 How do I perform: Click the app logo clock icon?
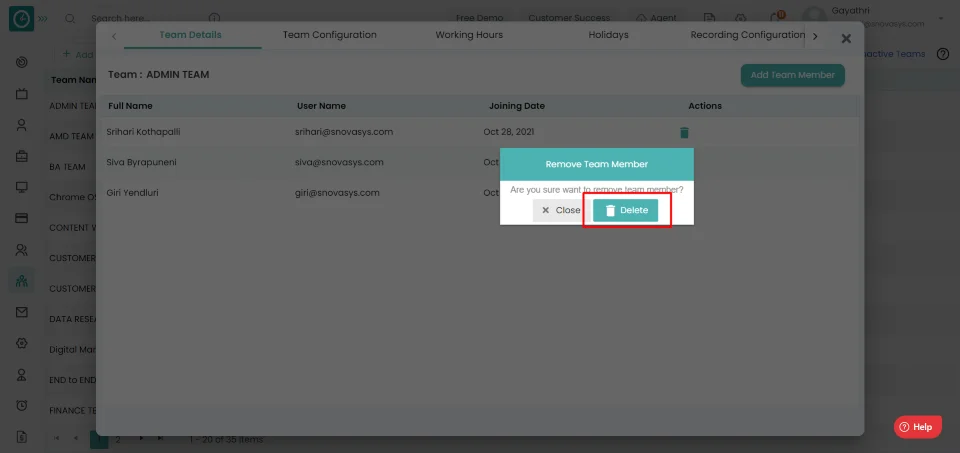pyautogui.click(x=21, y=18)
